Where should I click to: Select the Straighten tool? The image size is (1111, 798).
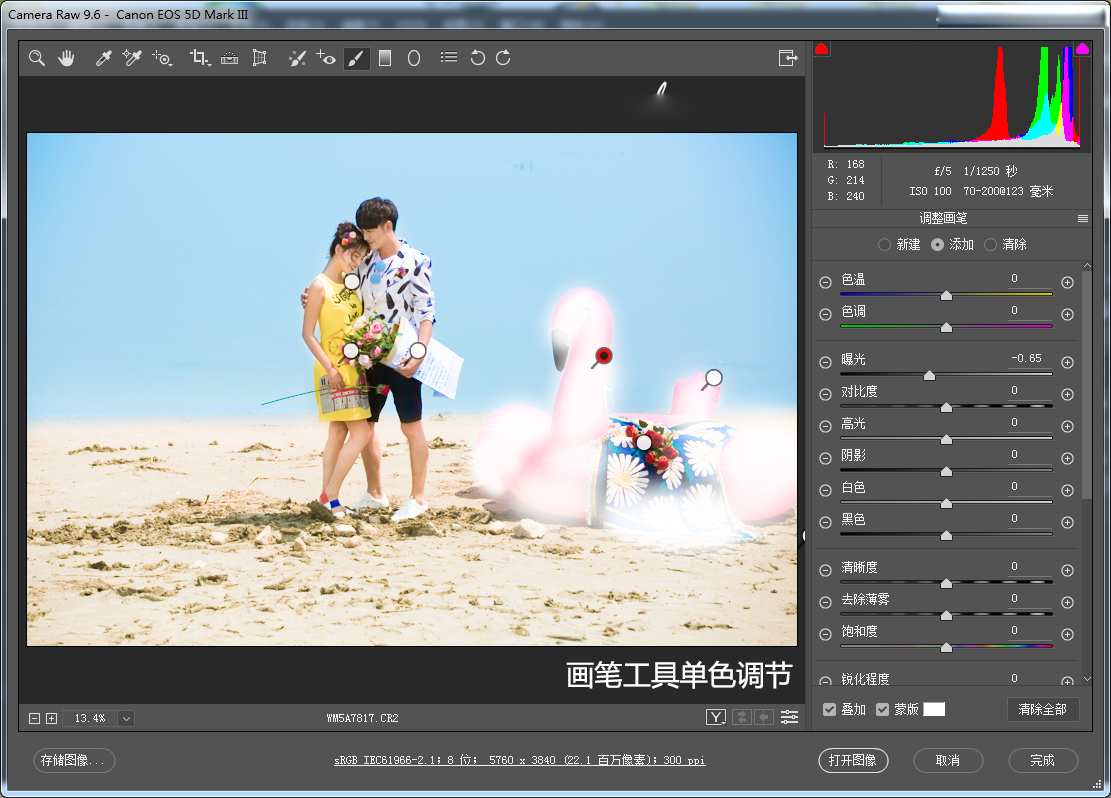tap(230, 58)
